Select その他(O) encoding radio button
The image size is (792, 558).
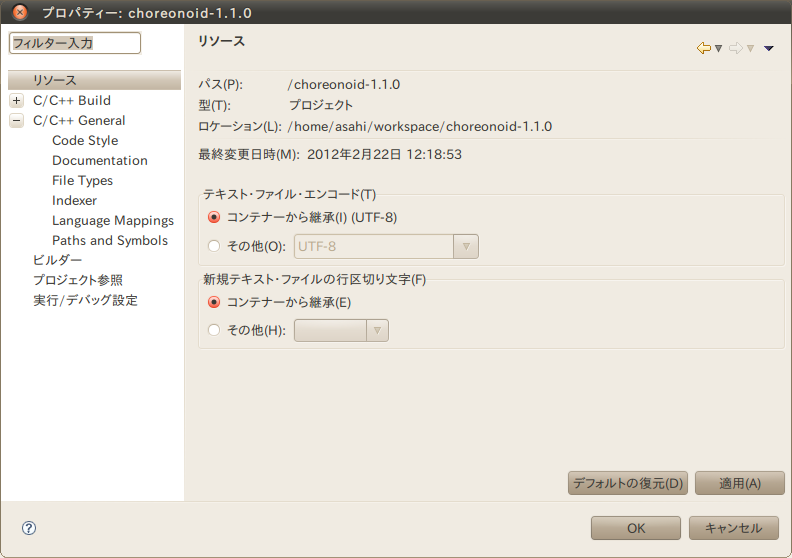click(x=214, y=246)
